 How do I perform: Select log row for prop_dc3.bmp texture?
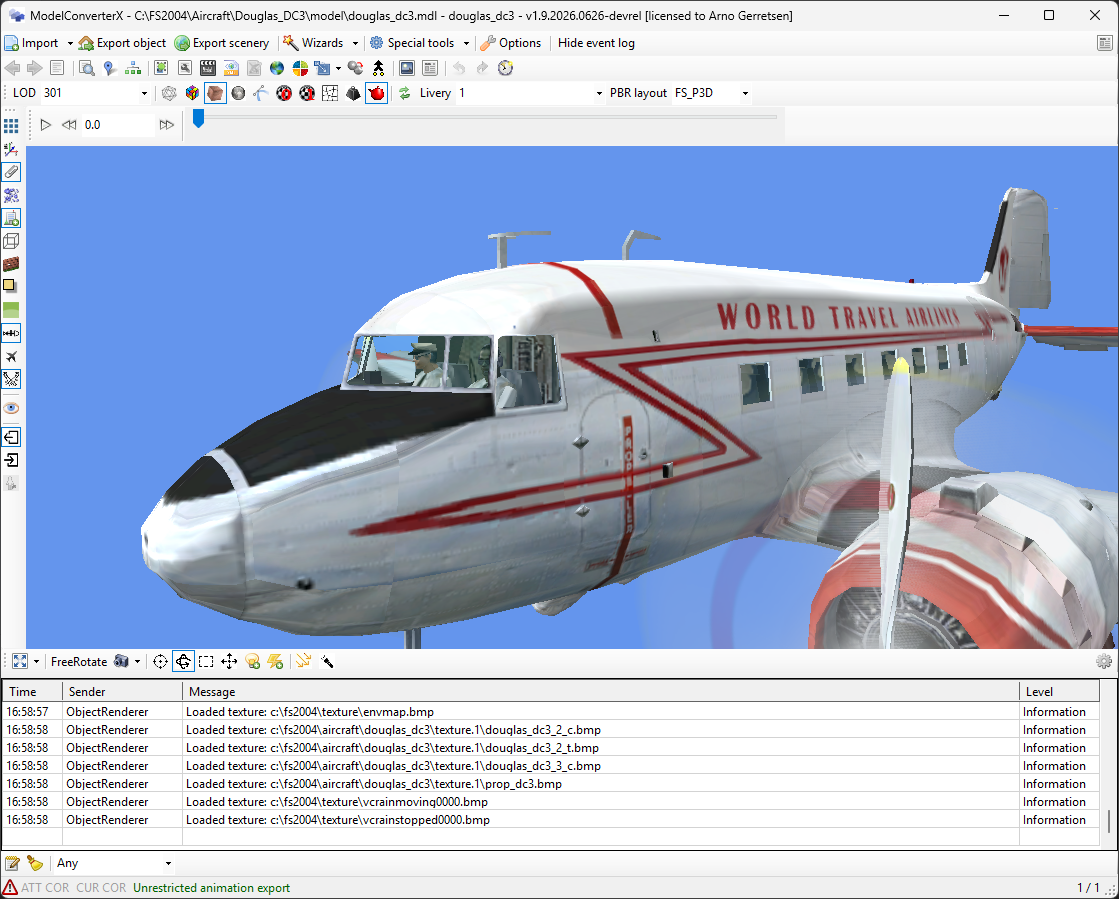point(550,783)
